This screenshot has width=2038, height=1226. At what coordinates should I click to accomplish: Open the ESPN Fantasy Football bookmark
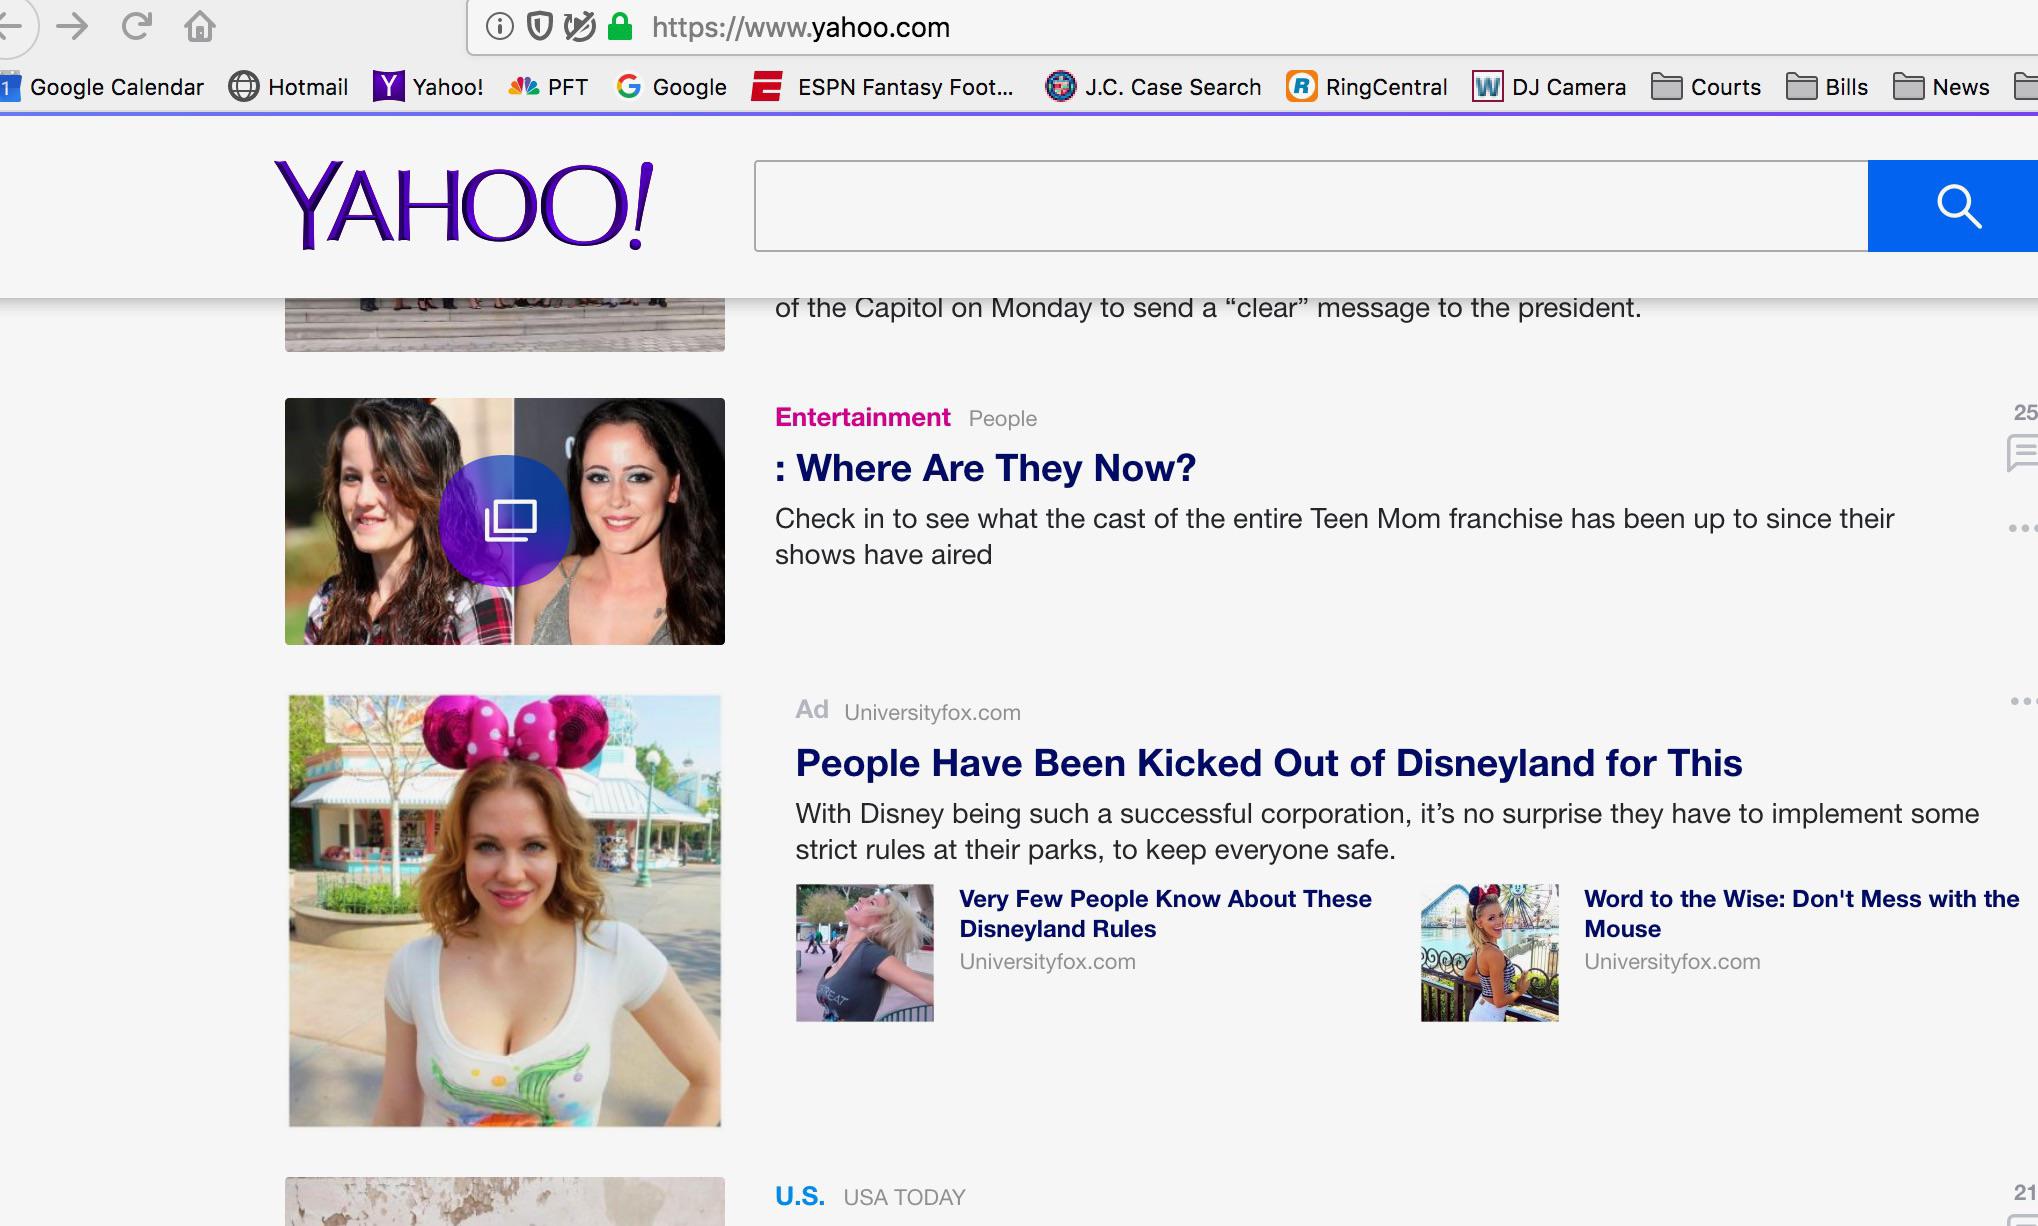(885, 87)
